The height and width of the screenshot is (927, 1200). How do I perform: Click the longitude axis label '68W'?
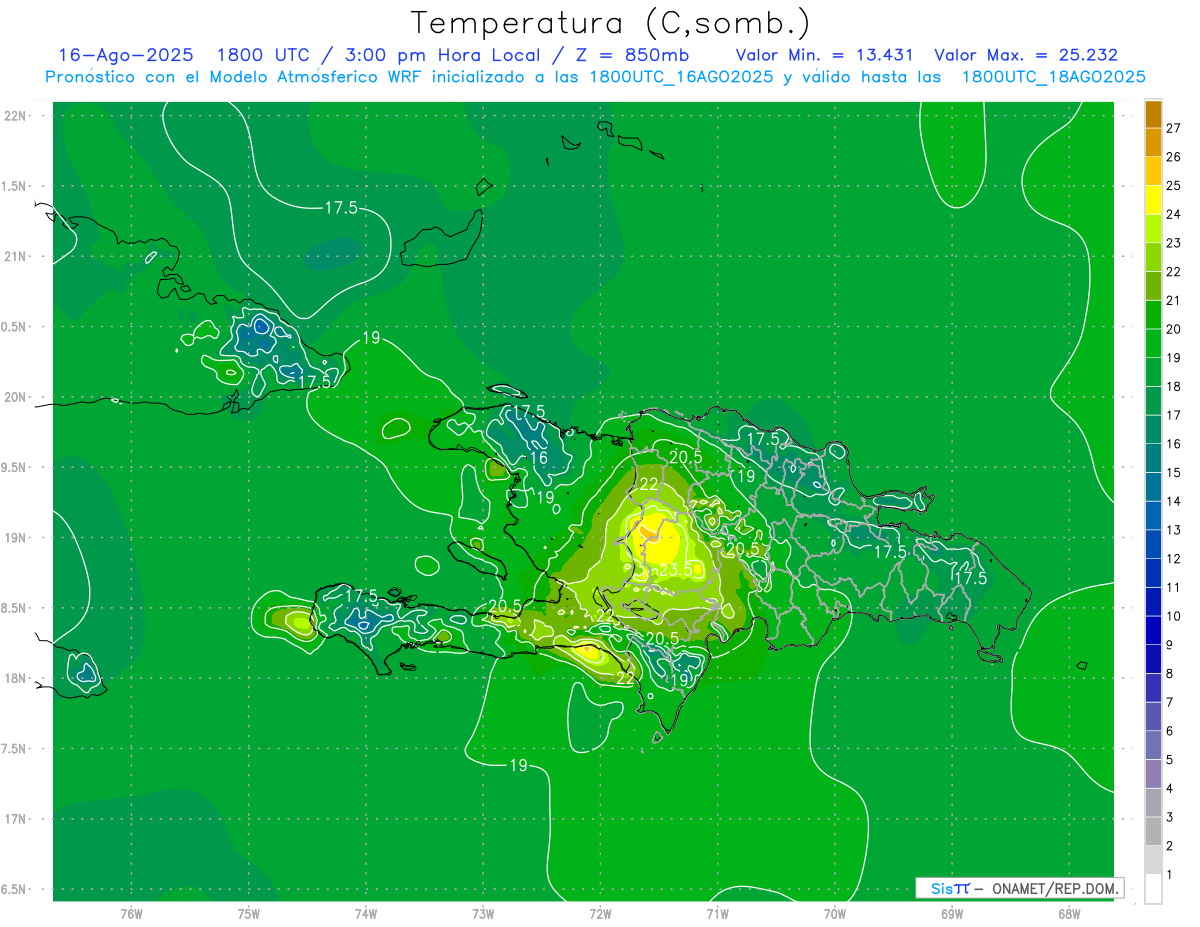click(1069, 913)
